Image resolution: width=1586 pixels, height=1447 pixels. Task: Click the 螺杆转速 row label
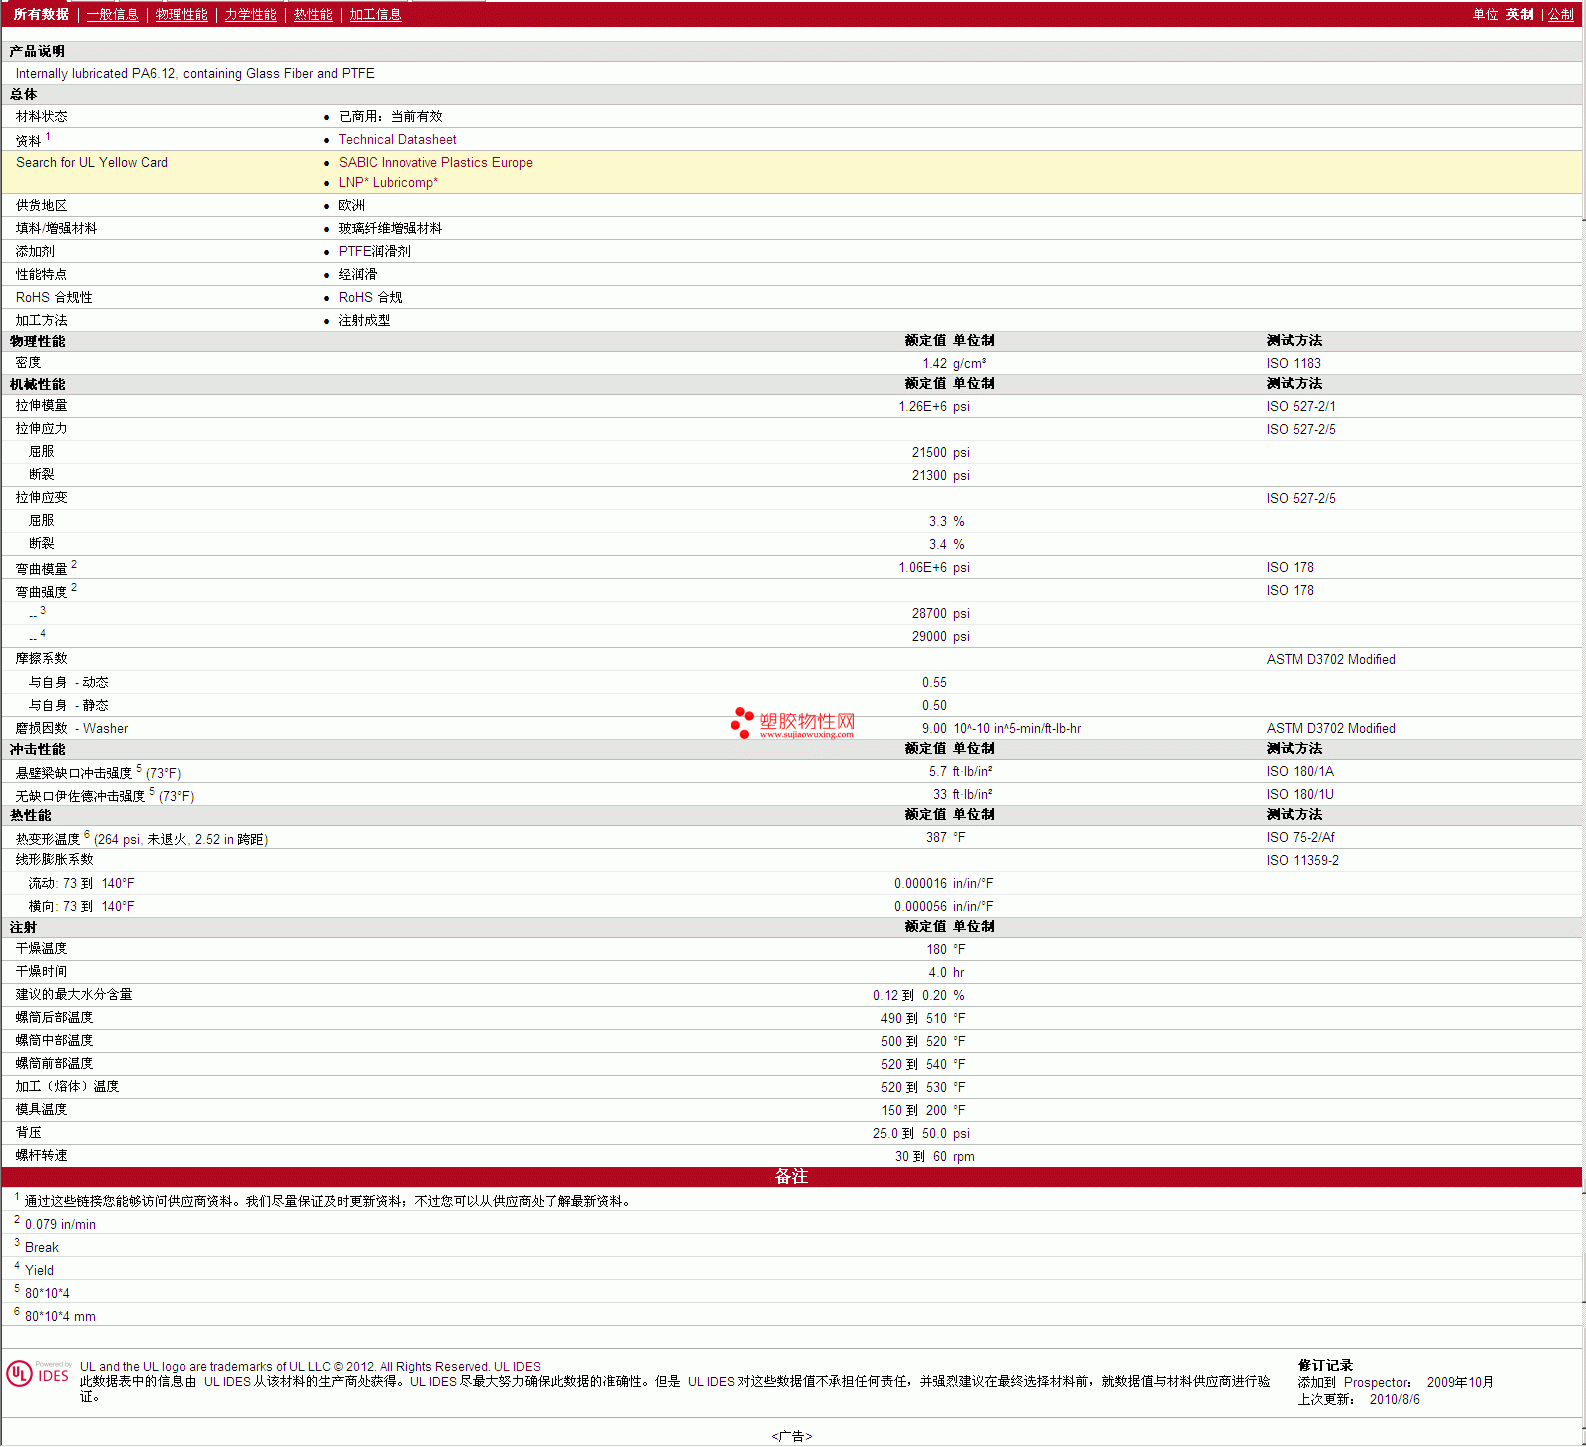tap(42, 1156)
